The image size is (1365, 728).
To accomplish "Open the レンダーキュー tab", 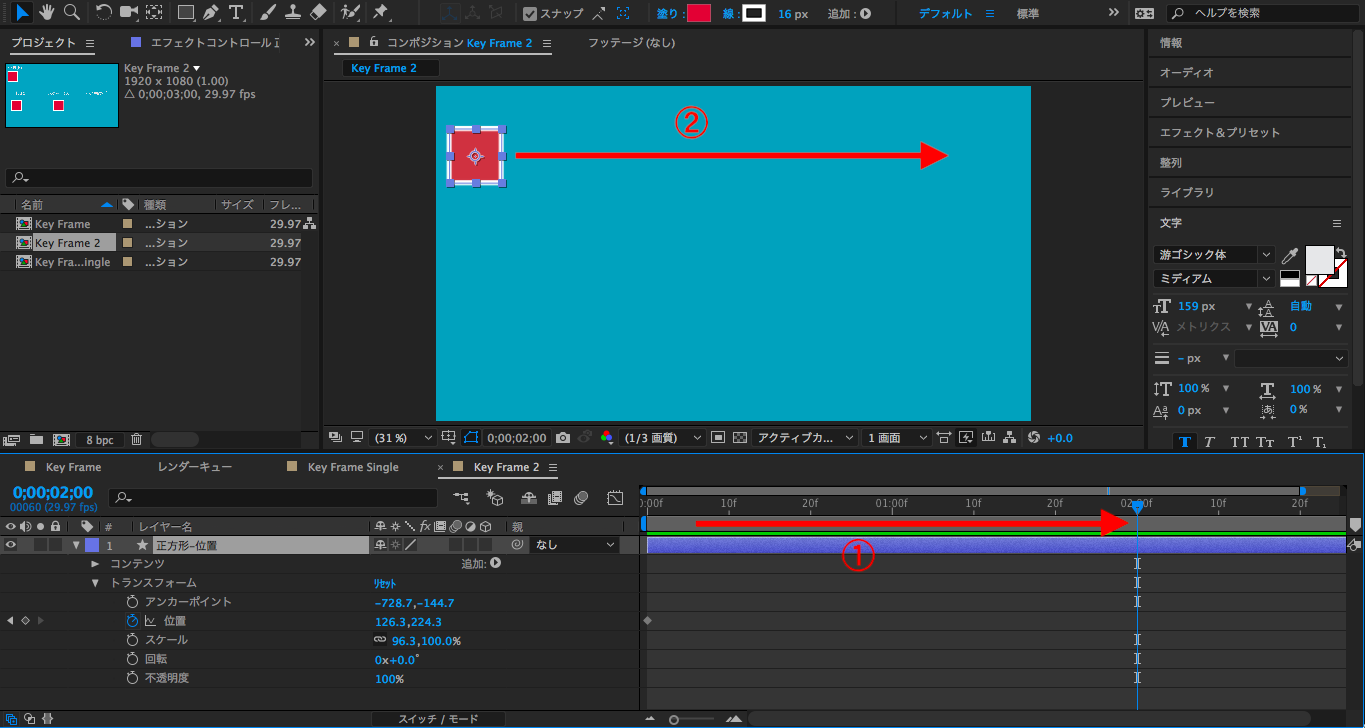I will (x=194, y=467).
